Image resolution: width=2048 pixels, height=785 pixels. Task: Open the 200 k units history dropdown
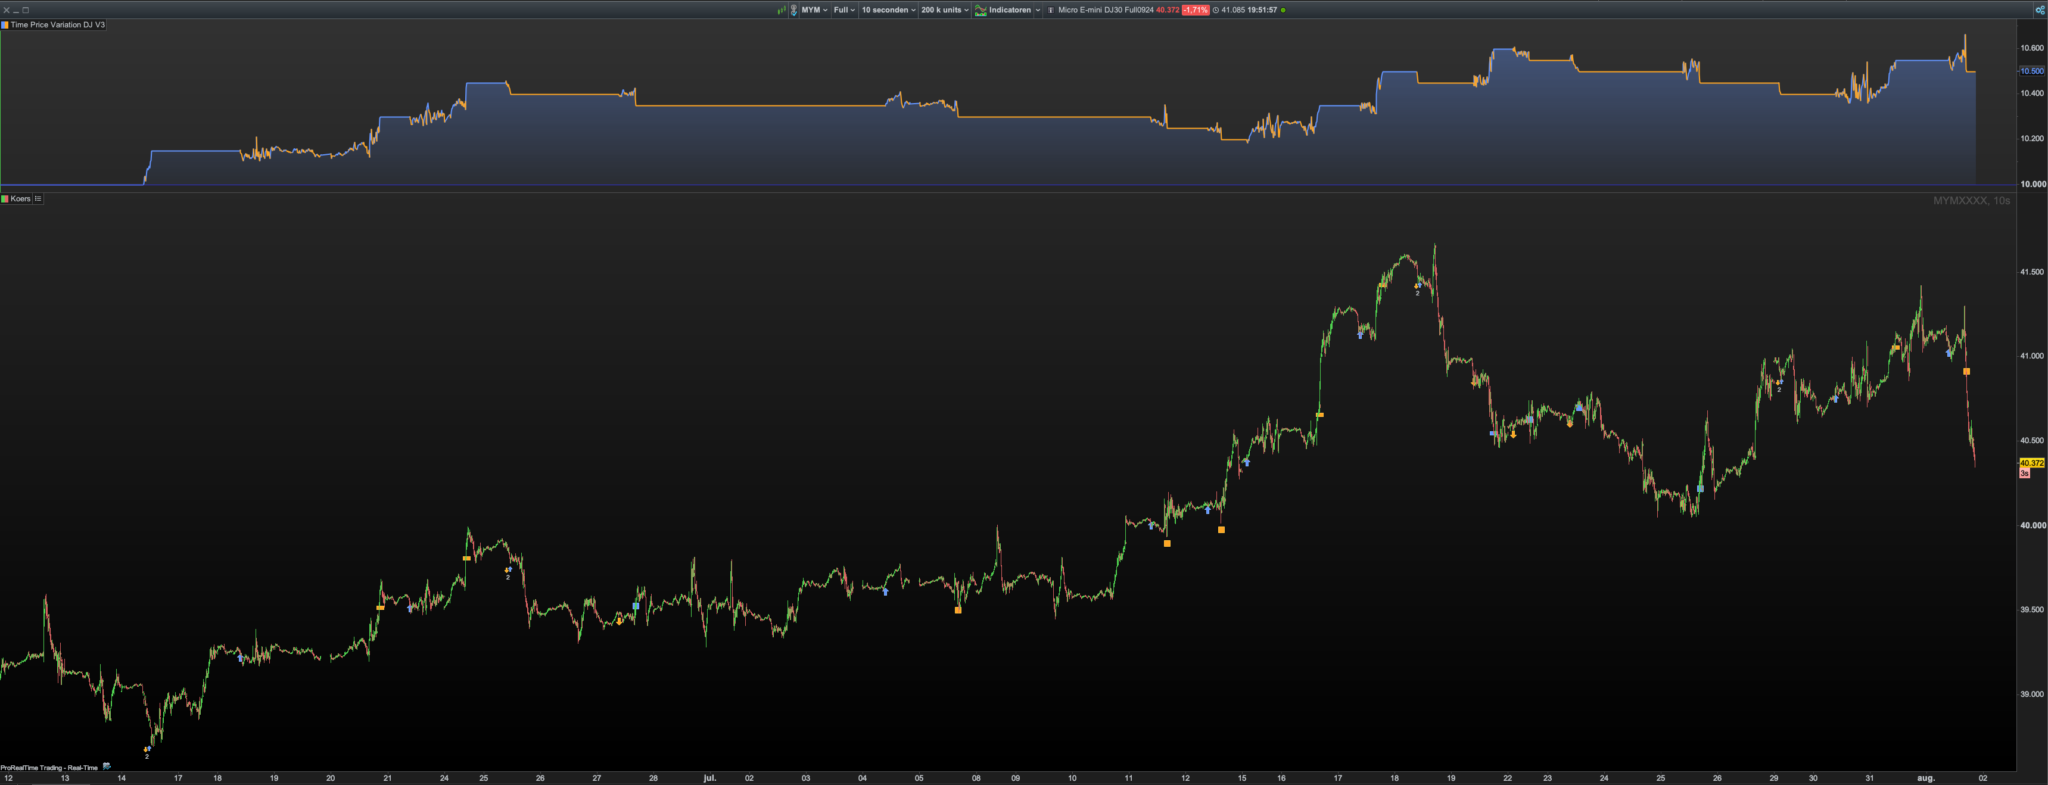[x=945, y=10]
